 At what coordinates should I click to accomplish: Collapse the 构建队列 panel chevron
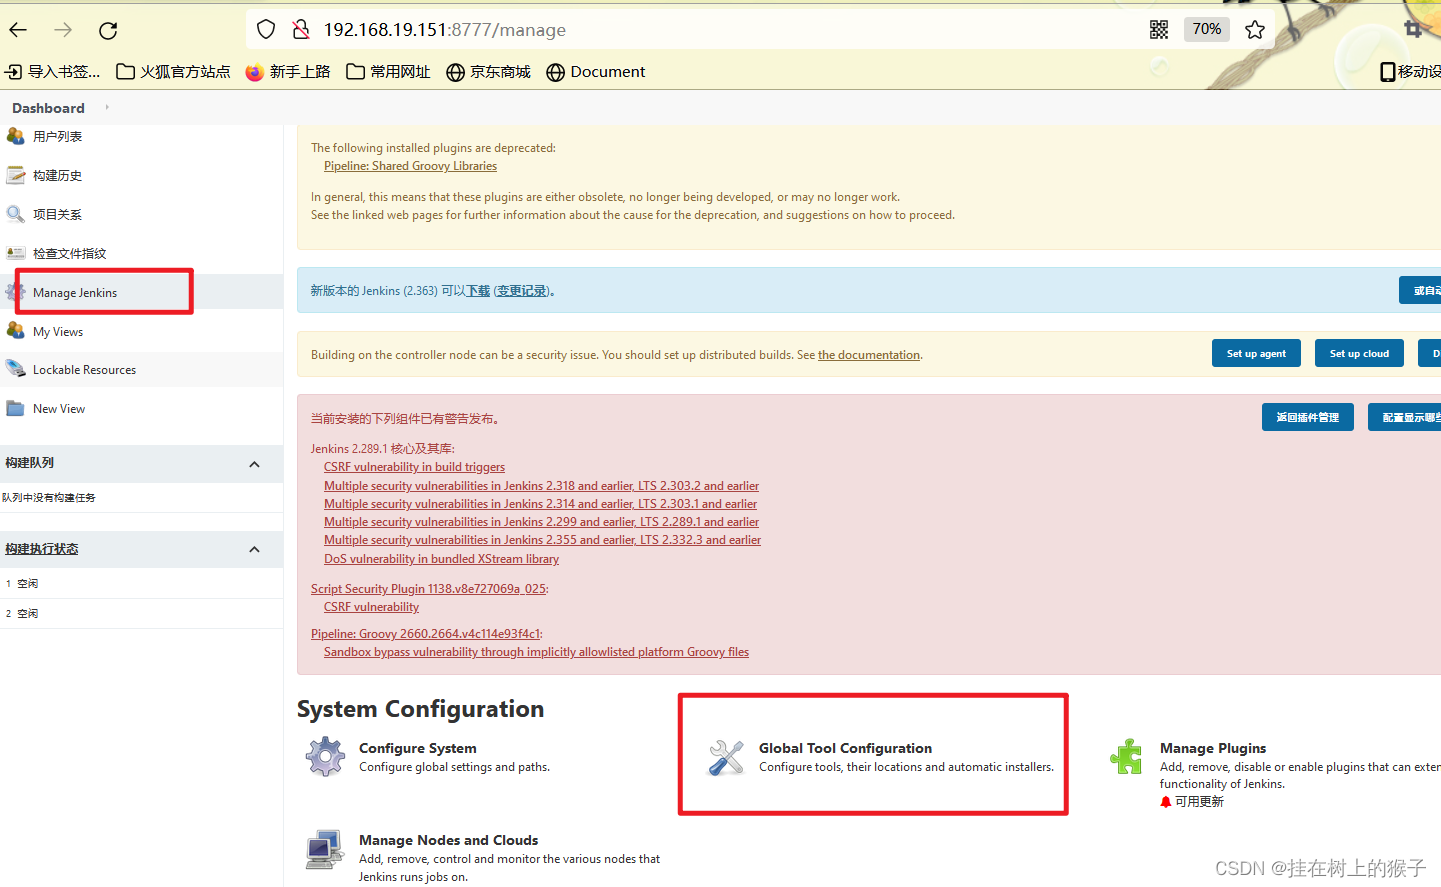coord(254,464)
